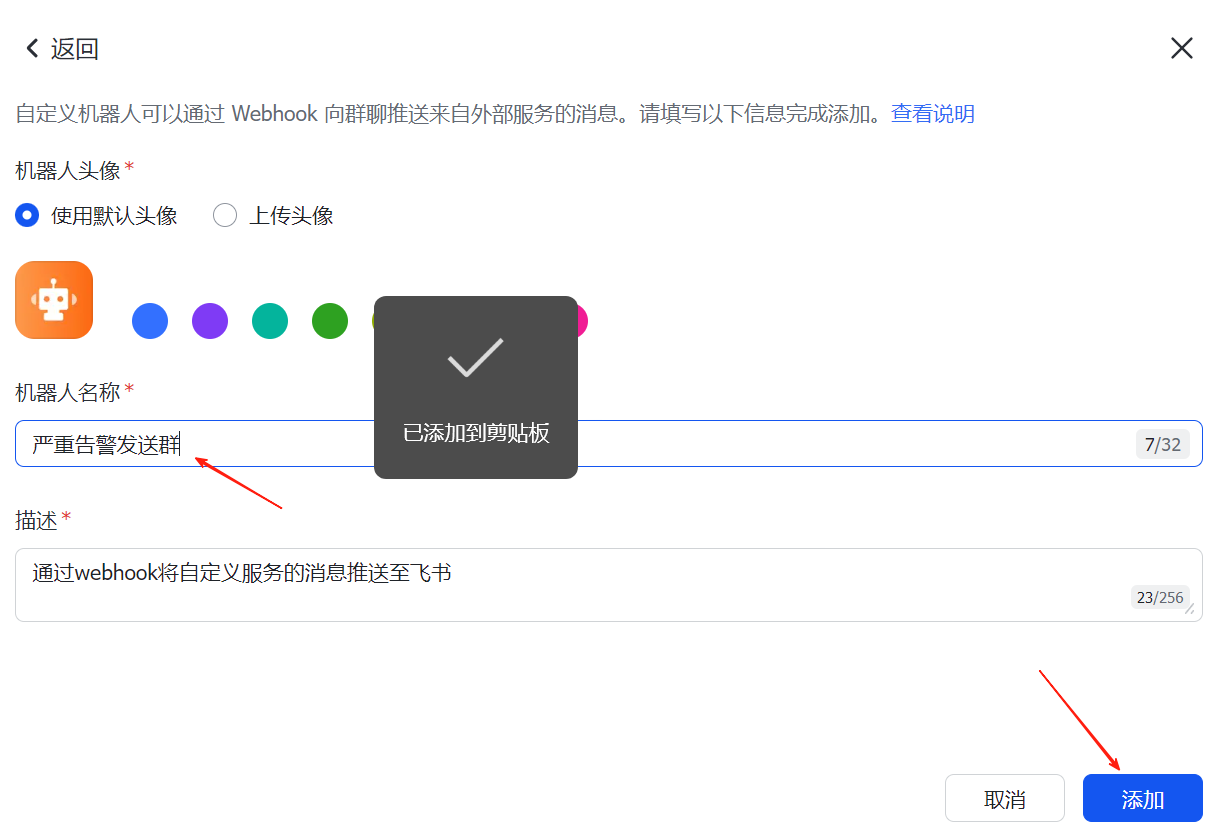
Task: Pick the pink avatar color swatch
Action: click(x=583, y=321)
